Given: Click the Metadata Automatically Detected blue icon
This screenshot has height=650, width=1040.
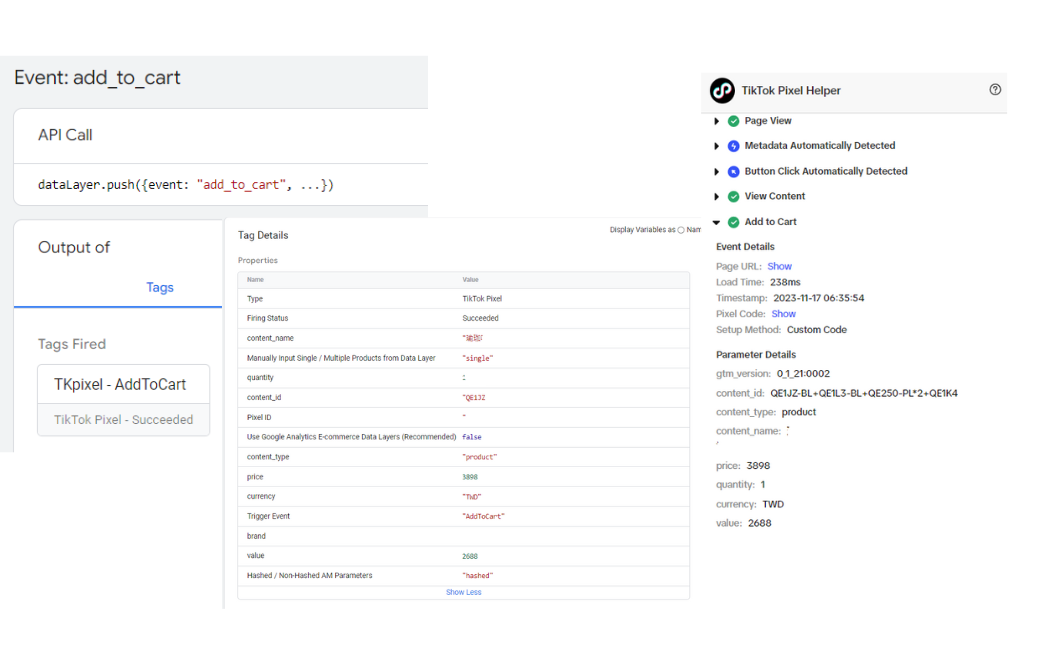Looking at the screenshot, I should [734, 146].
